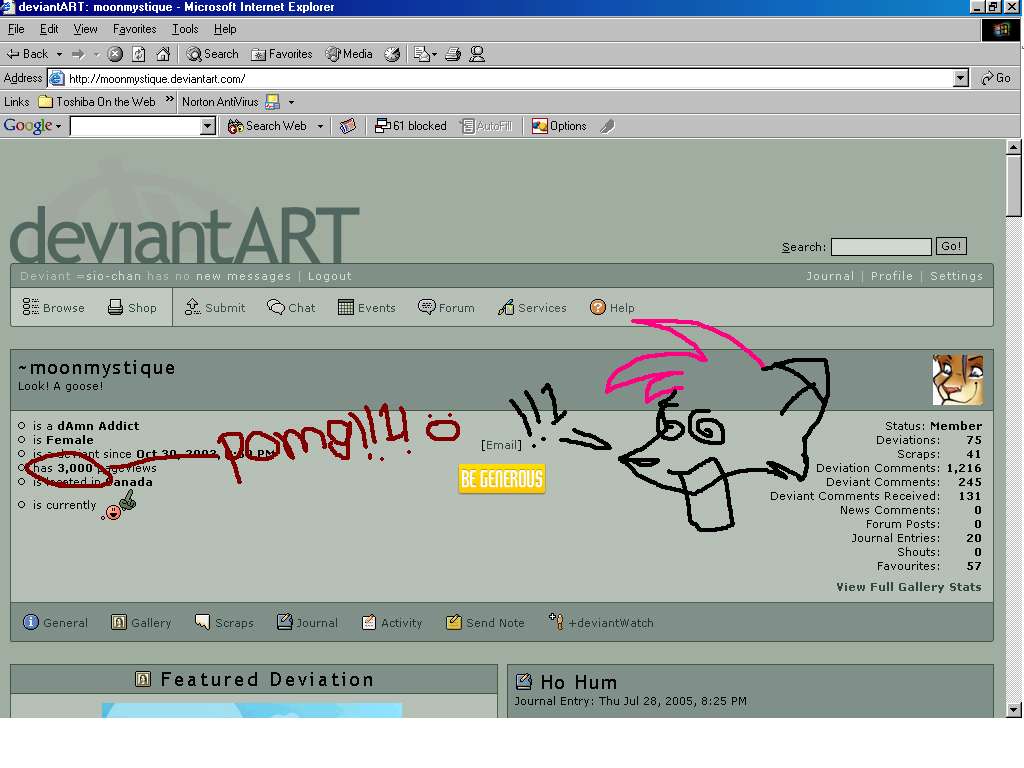
Task: Click the moonmystique avatar thumbnail
Action: click(x=957, y=380)
